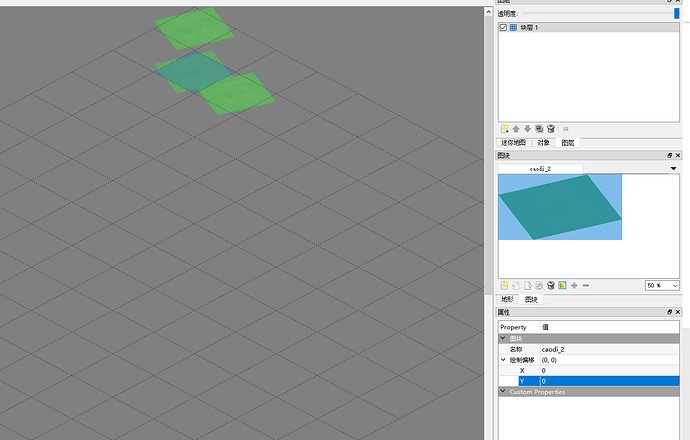This screenshot has height=440, width=690.
Task: Click the topmost green grass tile on the map
Action: click(194, 28)
